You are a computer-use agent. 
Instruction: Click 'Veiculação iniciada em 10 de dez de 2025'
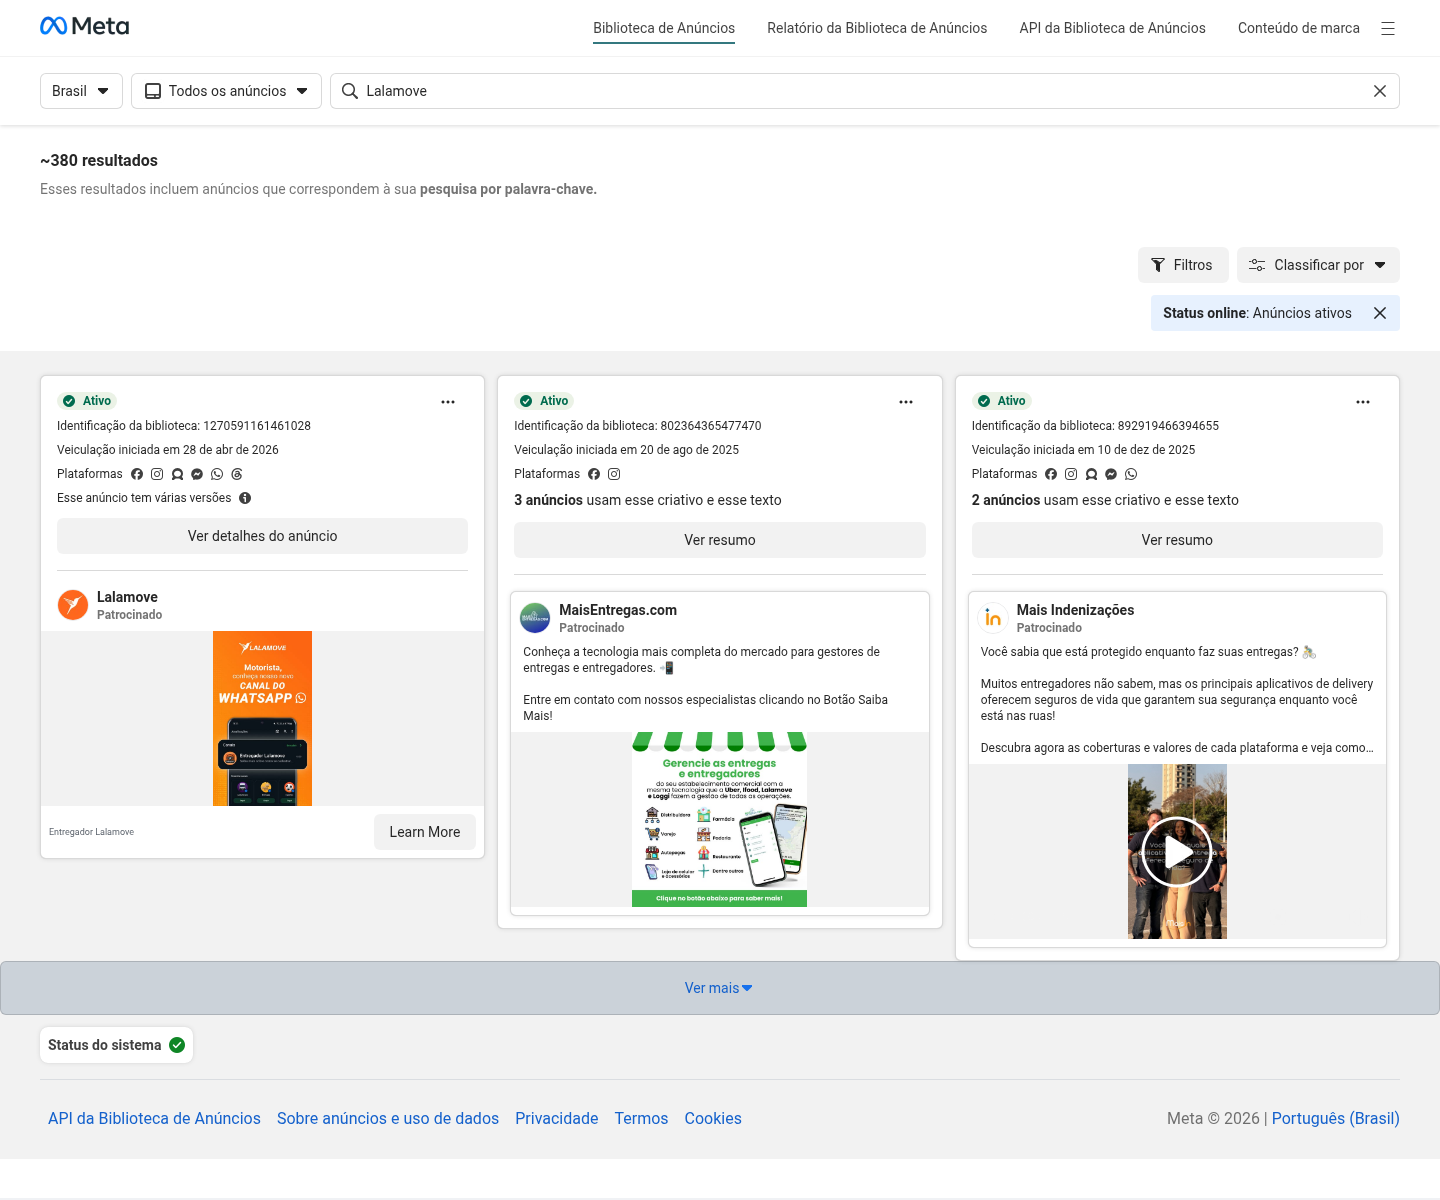pyautogui.click(x=1084, y=450)
